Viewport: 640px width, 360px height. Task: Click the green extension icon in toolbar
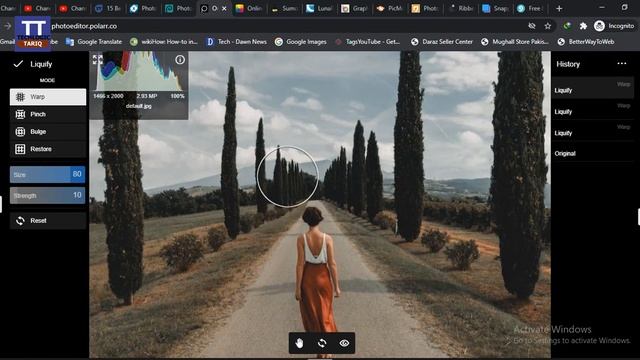(567, 26)
